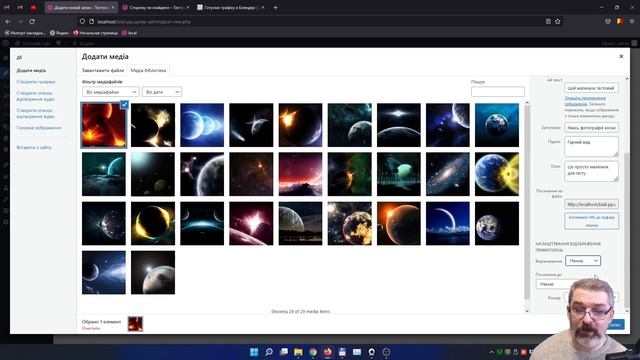Open the all dates filter dropdown
Screen dimensions: 640x360
point(162,92)
